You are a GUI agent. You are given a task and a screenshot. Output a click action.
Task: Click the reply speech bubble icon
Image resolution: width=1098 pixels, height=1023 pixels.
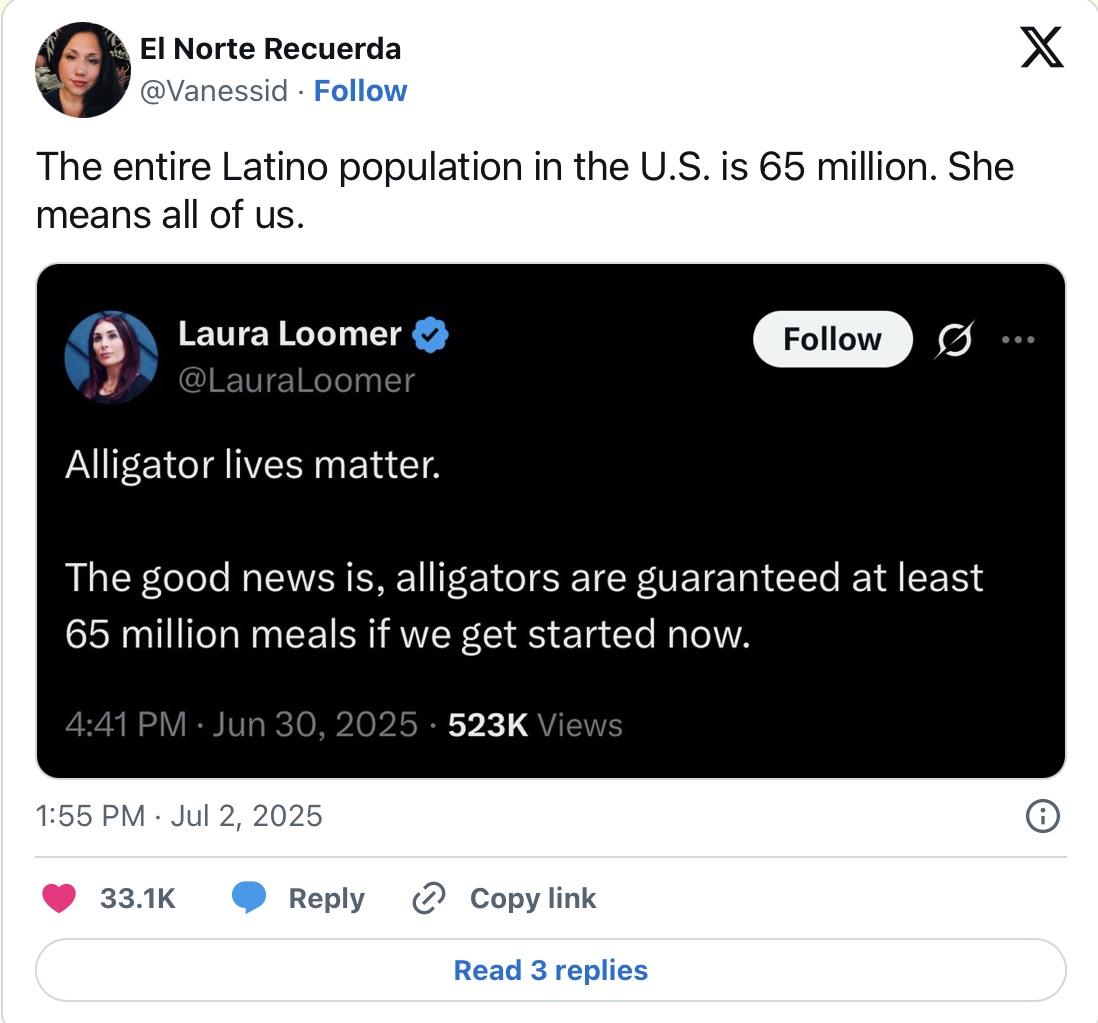click(249, 898)
